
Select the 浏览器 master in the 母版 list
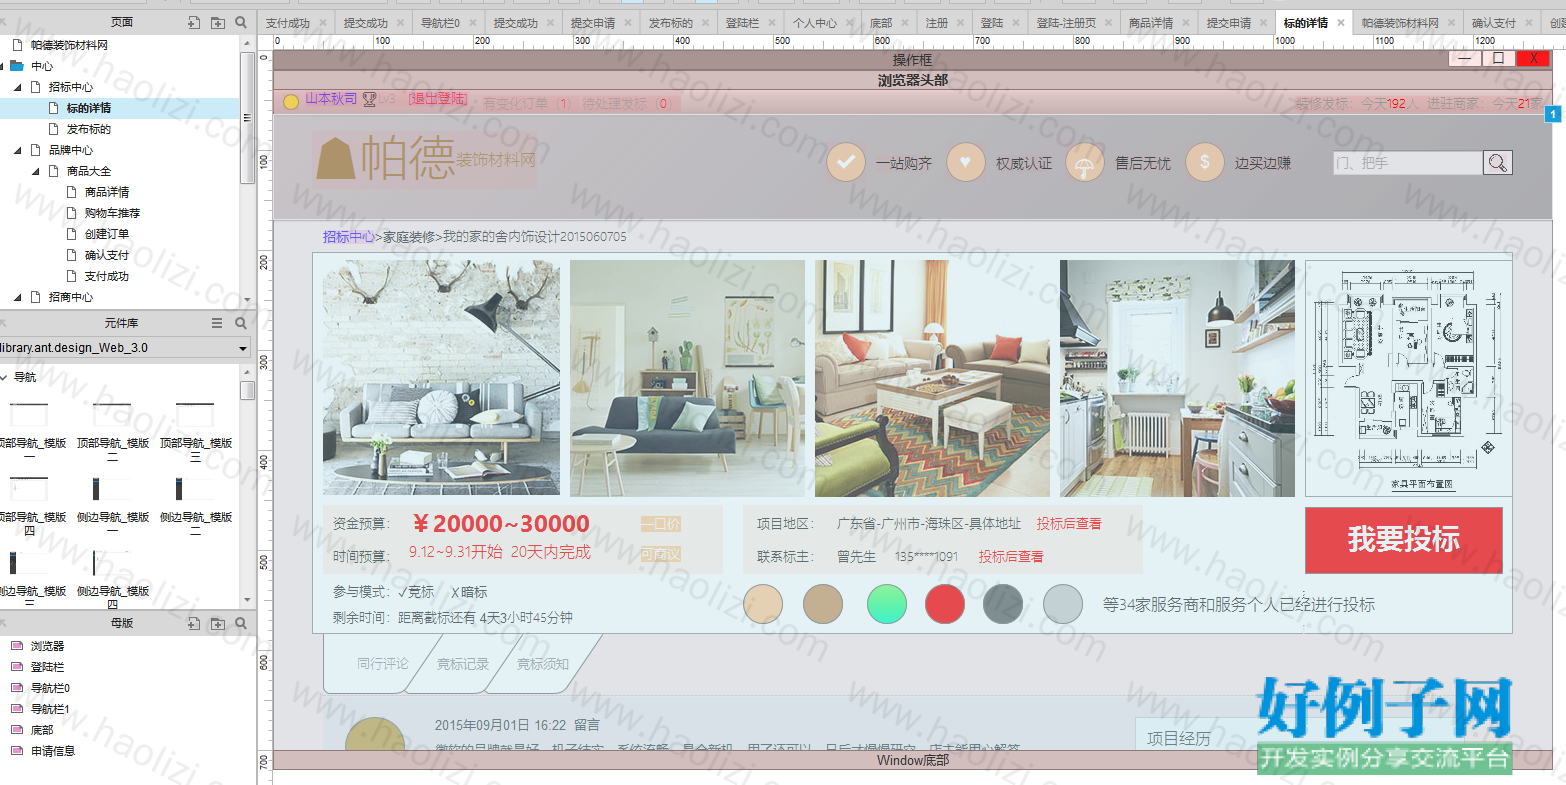tap(47, 646)
